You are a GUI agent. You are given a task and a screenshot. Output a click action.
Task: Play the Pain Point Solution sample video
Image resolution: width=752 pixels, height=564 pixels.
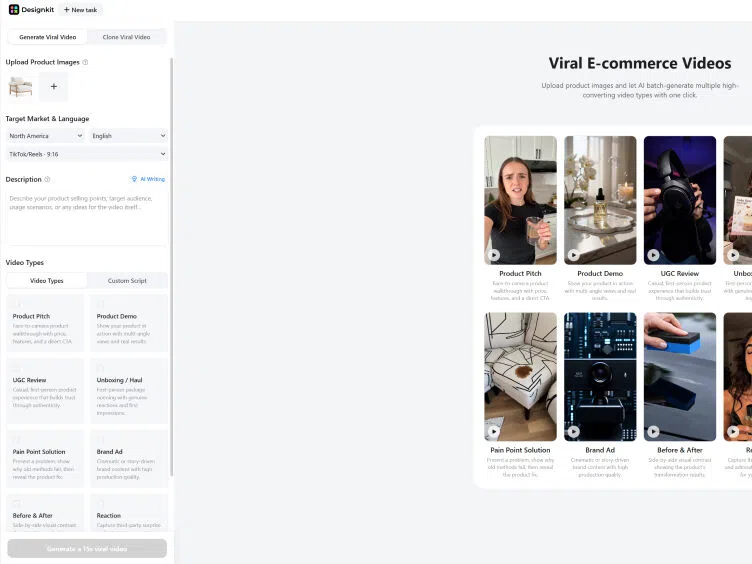click(494, 432)
